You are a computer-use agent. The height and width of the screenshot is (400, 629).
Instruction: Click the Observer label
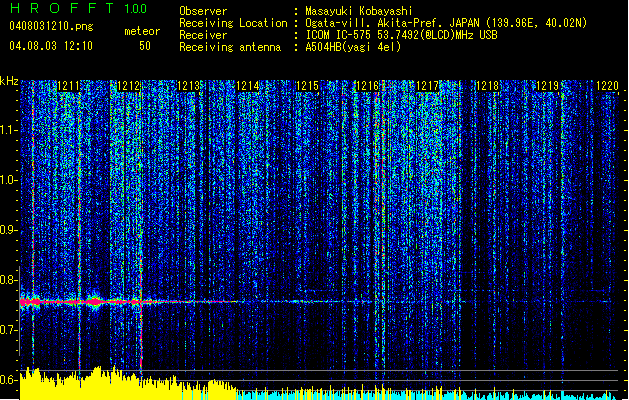(x=203, y=11)
